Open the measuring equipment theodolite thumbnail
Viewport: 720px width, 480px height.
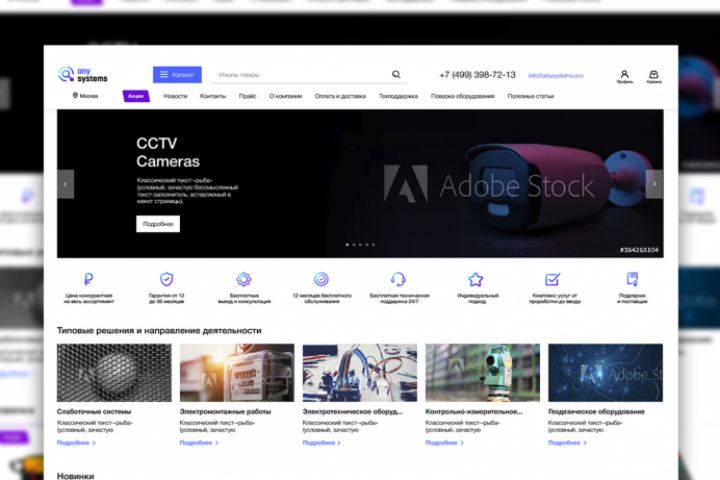[x=483, y=373]
